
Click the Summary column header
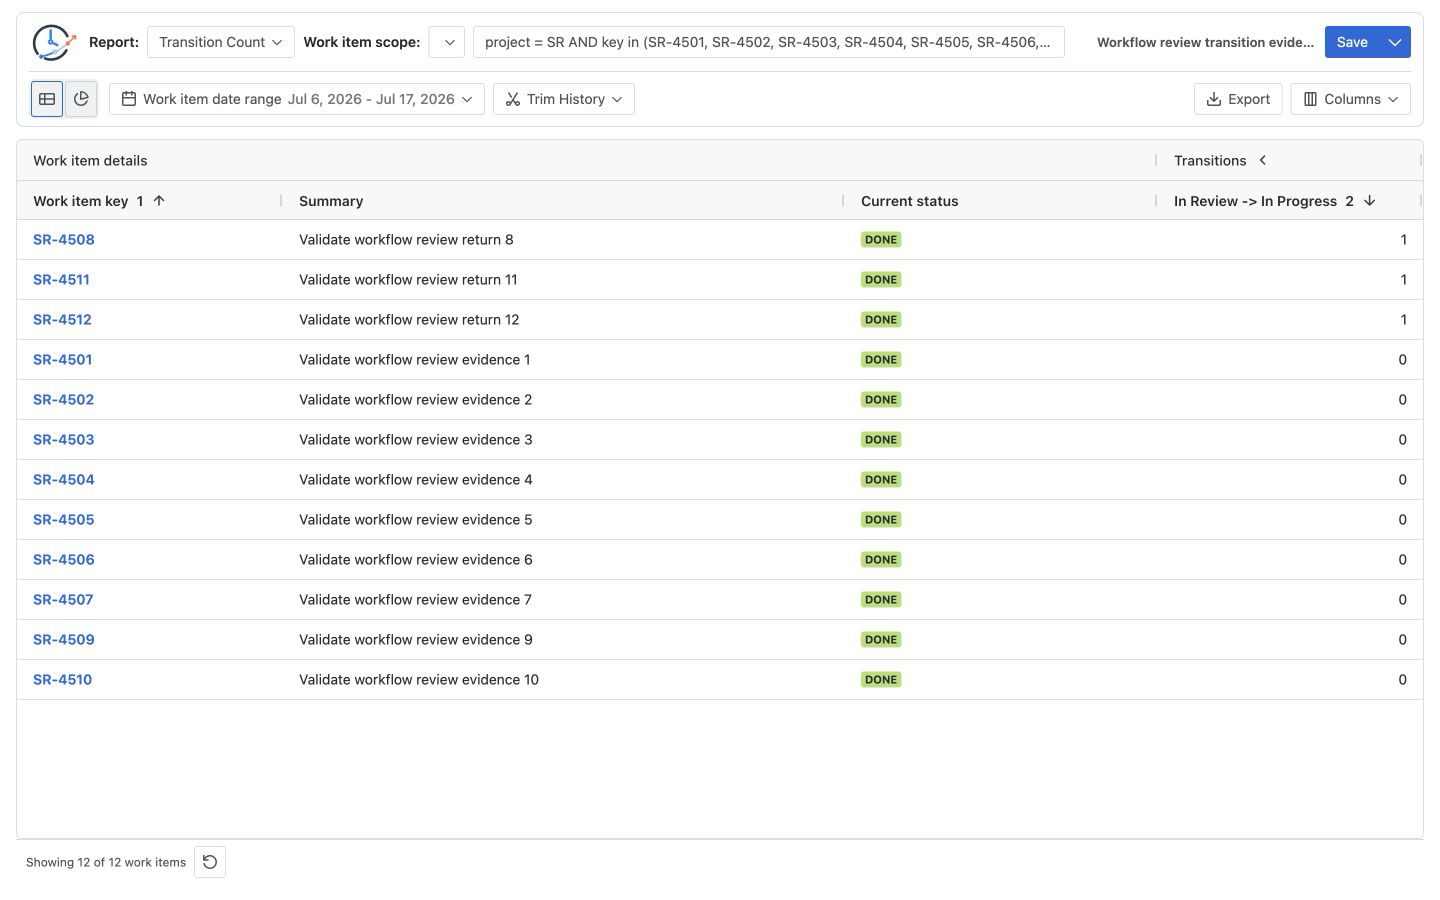click(562, 201)
